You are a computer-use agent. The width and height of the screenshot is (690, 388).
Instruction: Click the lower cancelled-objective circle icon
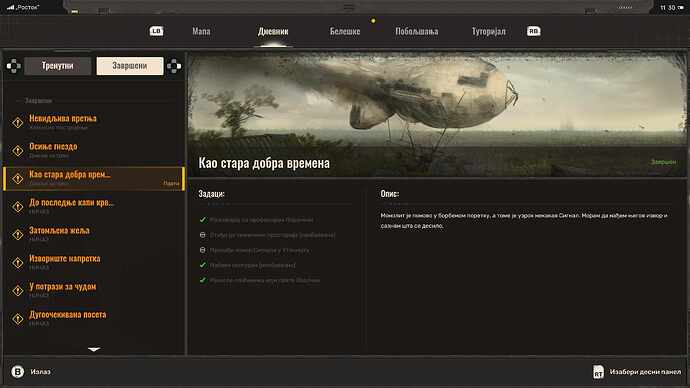tap(203, 250)
